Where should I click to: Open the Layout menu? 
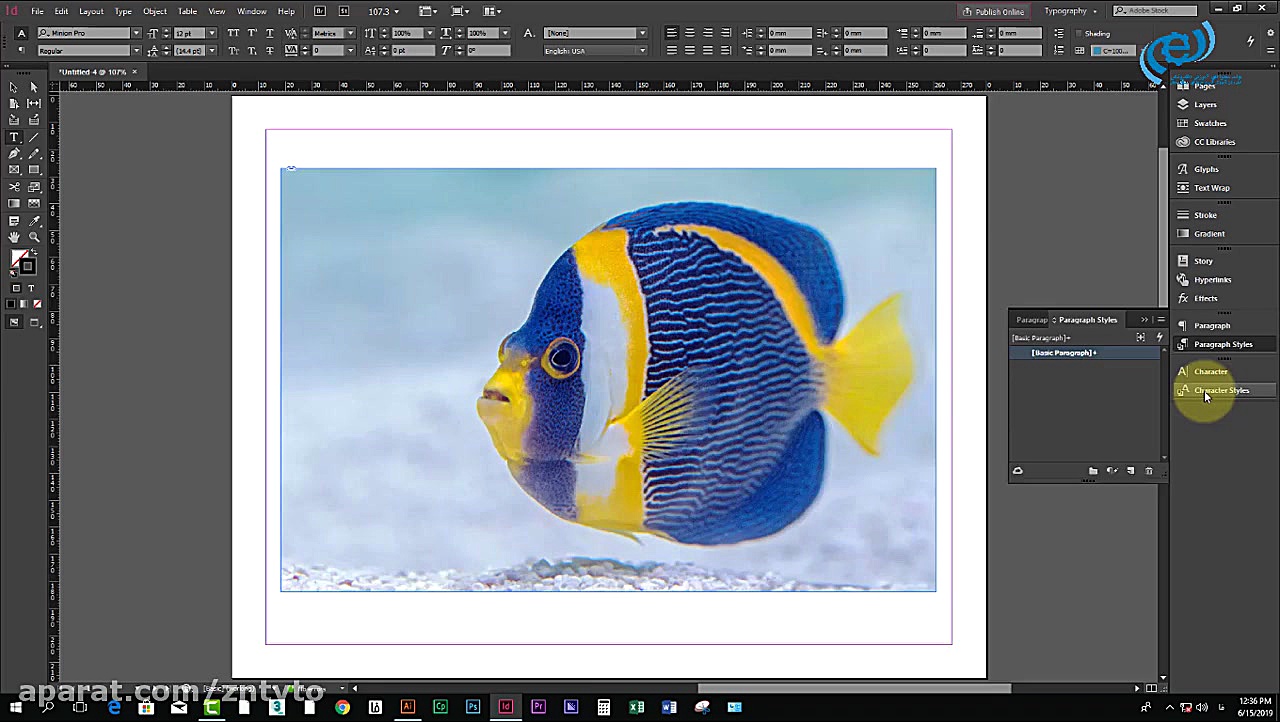[91, 11]
